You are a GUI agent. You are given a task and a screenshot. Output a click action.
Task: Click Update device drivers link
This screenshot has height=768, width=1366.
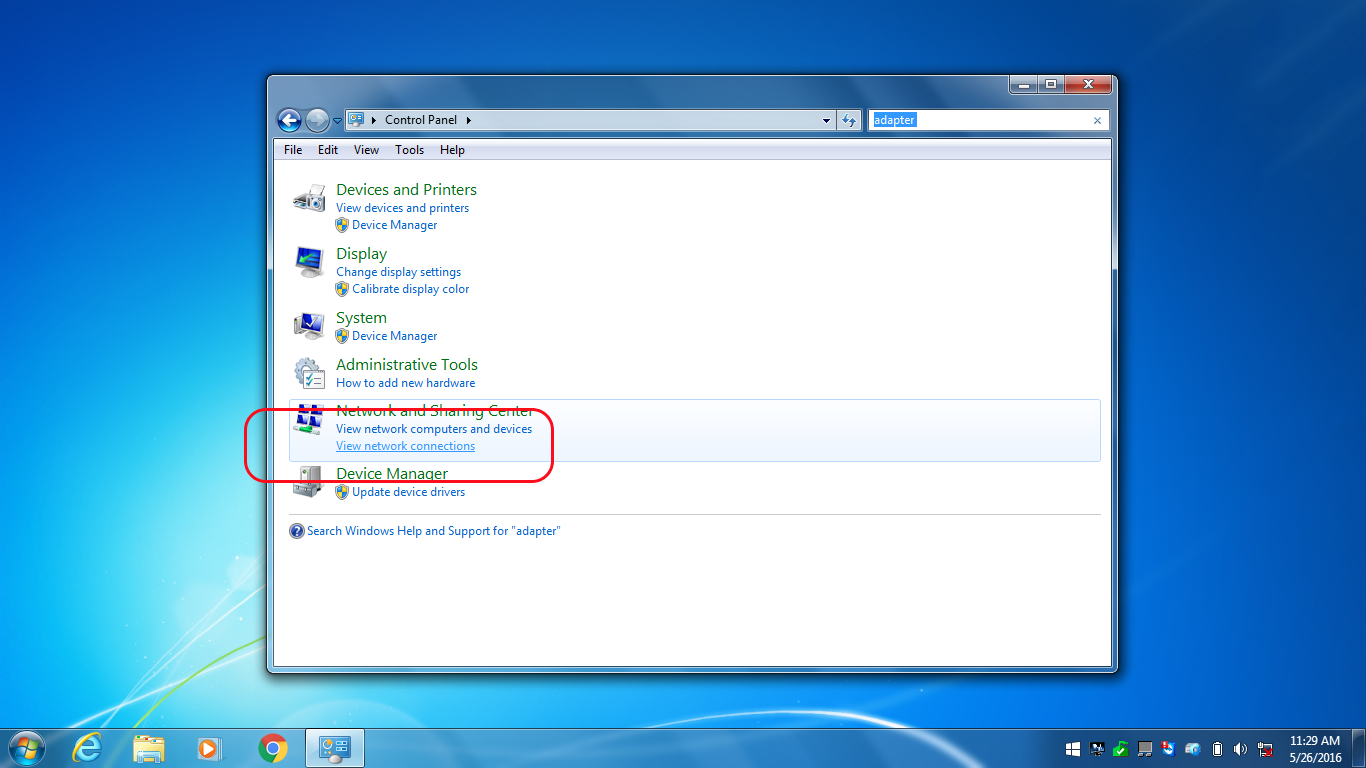[x=408, y=492]
